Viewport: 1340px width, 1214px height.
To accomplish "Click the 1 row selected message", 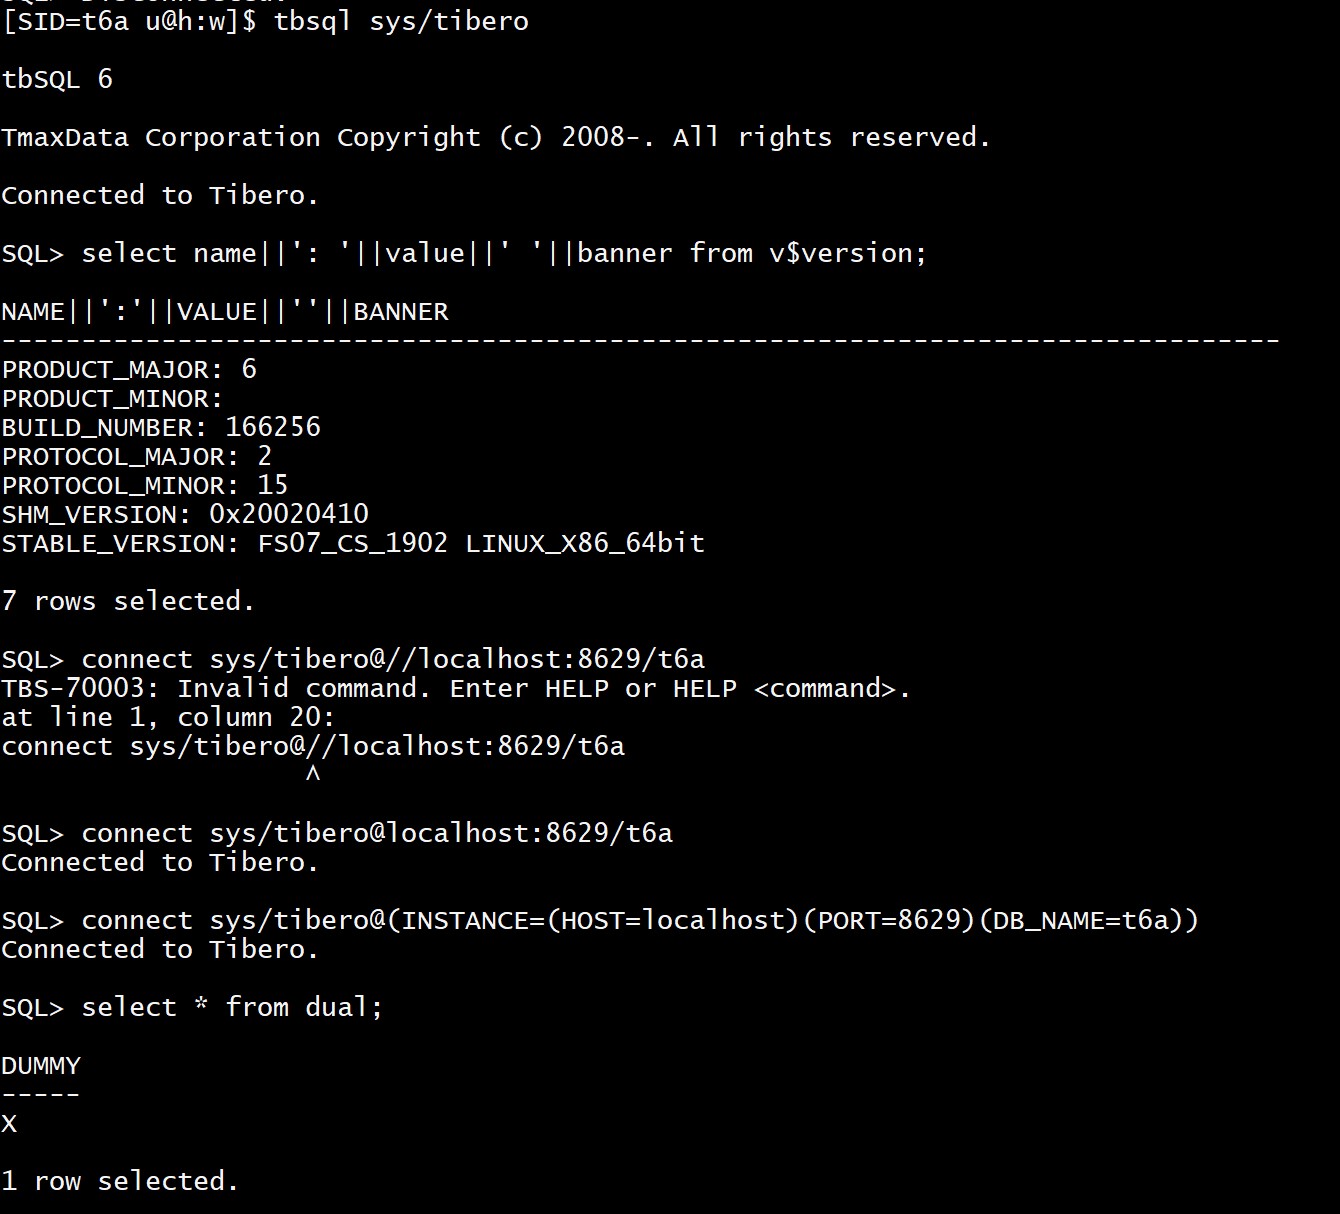I will [x=120, y=1181].
